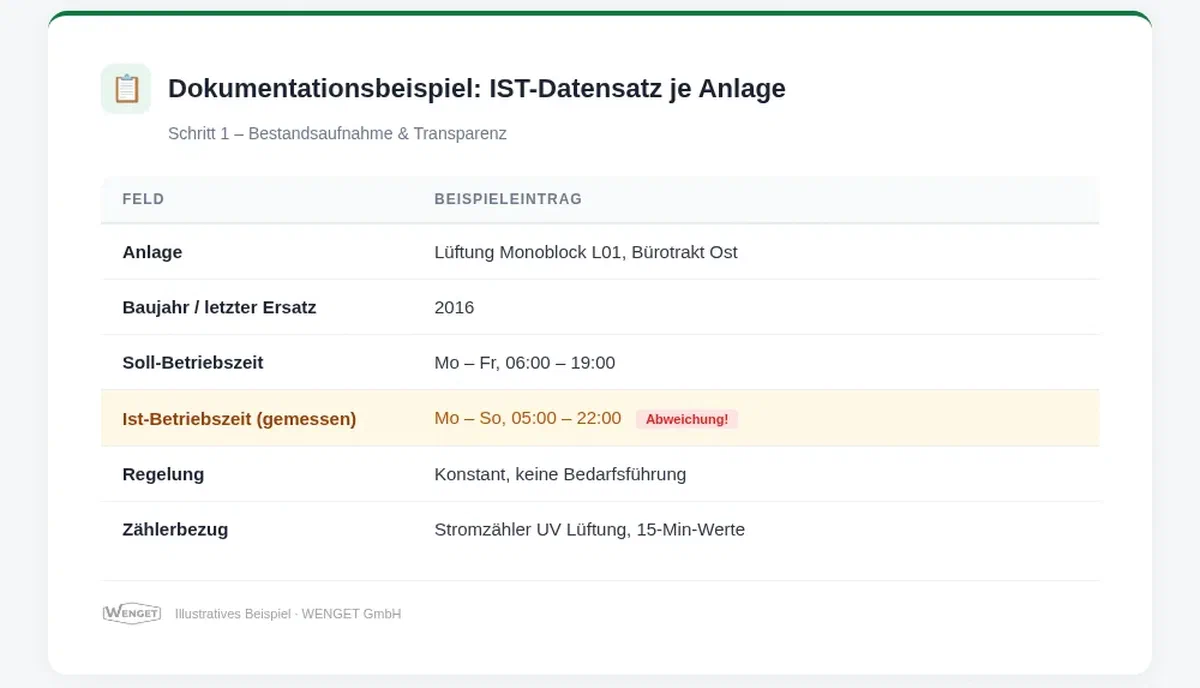Click the 'Regelung' field label
Image resolution: width=1200 pixels, height=688 pixels.
click(163, 474)
